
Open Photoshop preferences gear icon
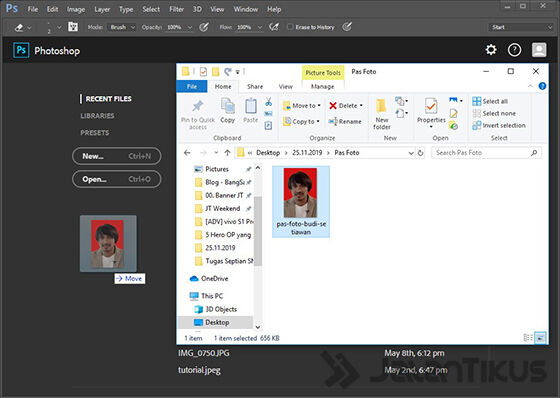click(491, 50)
